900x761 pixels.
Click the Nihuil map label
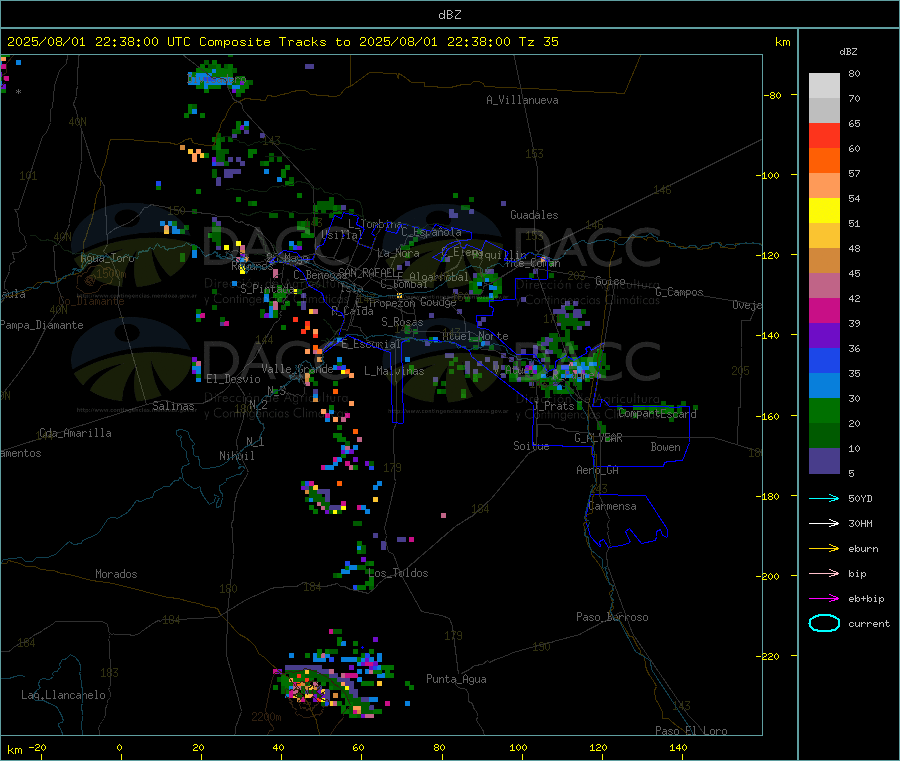coord(236,456)
